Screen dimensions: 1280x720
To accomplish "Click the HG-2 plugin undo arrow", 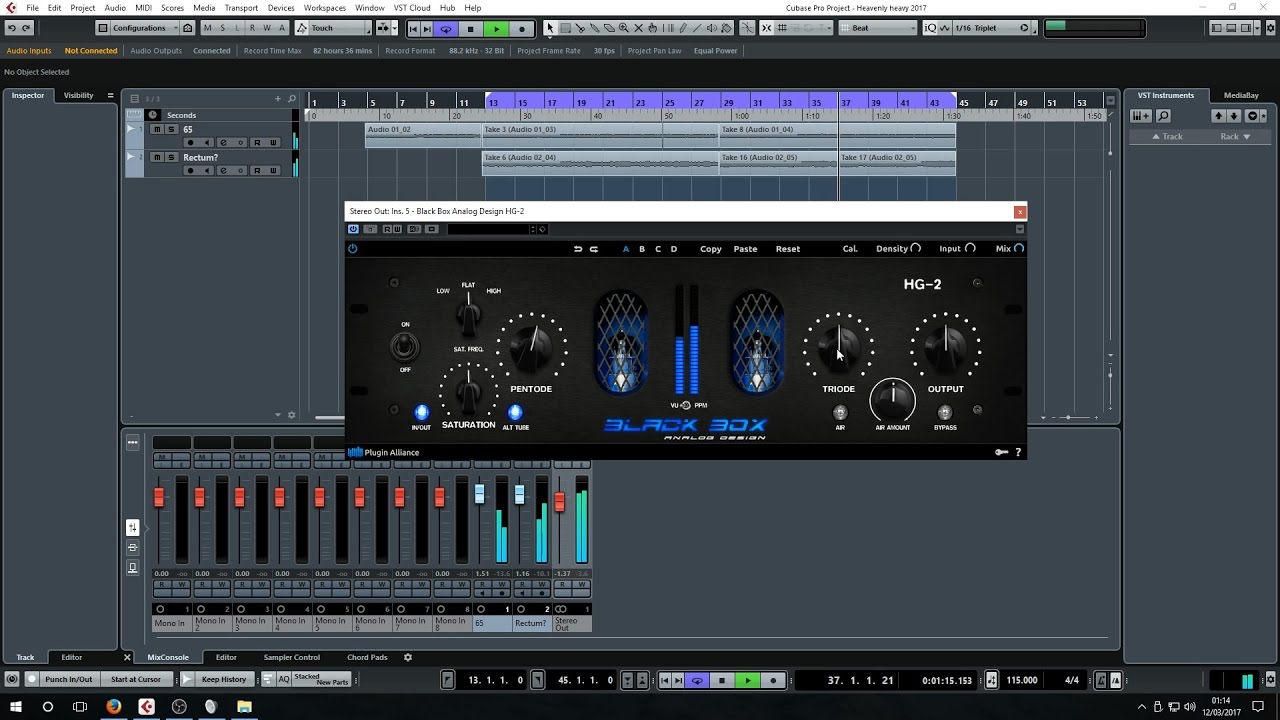I will pyautogui.click(x=577, y=249).
